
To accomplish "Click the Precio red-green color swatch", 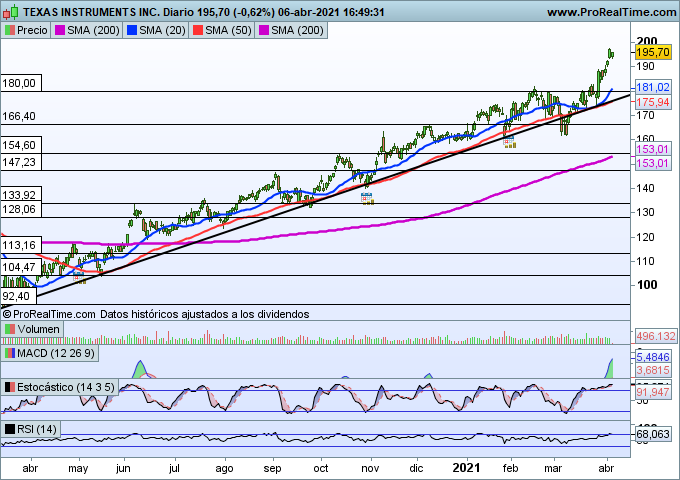I will click(x=10, y=30).
